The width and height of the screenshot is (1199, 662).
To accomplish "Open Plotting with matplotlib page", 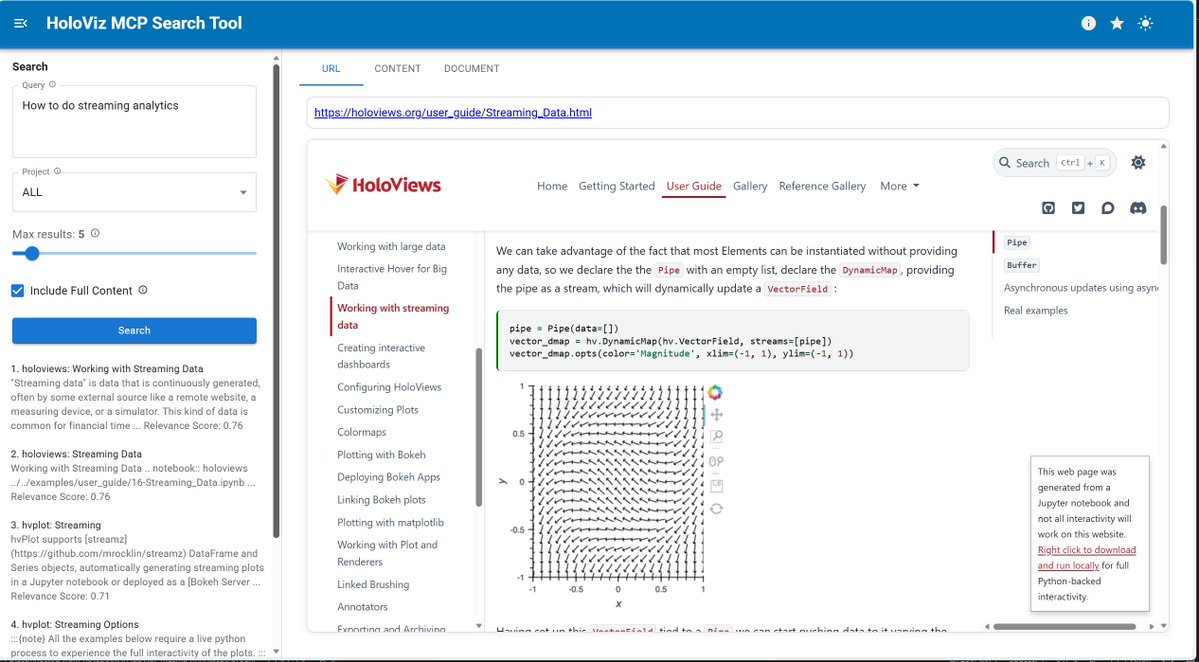I will coord(391,522).
